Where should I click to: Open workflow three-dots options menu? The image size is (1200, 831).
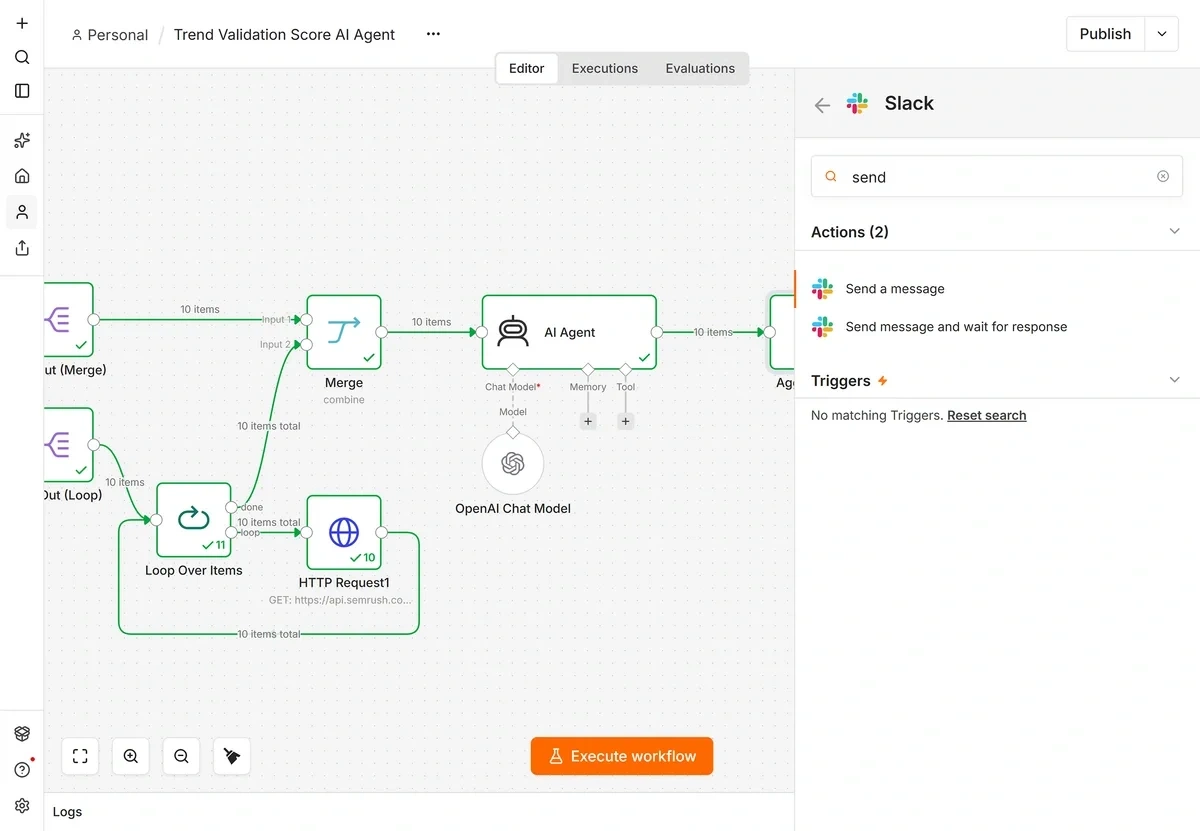433,34
